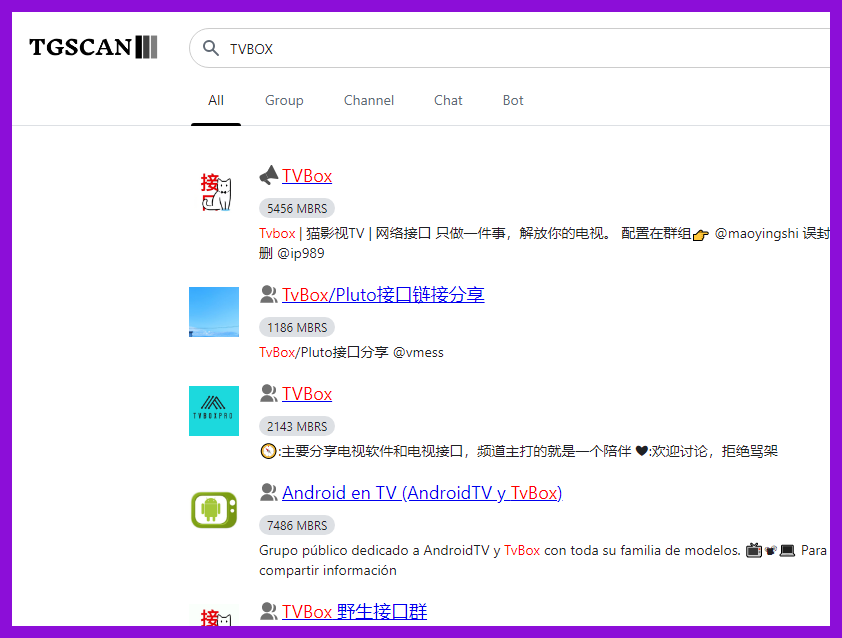Screen dimensions: 842x638
Task: Click group icon beside TvBox/Pluto link
Action: point(268,294)
